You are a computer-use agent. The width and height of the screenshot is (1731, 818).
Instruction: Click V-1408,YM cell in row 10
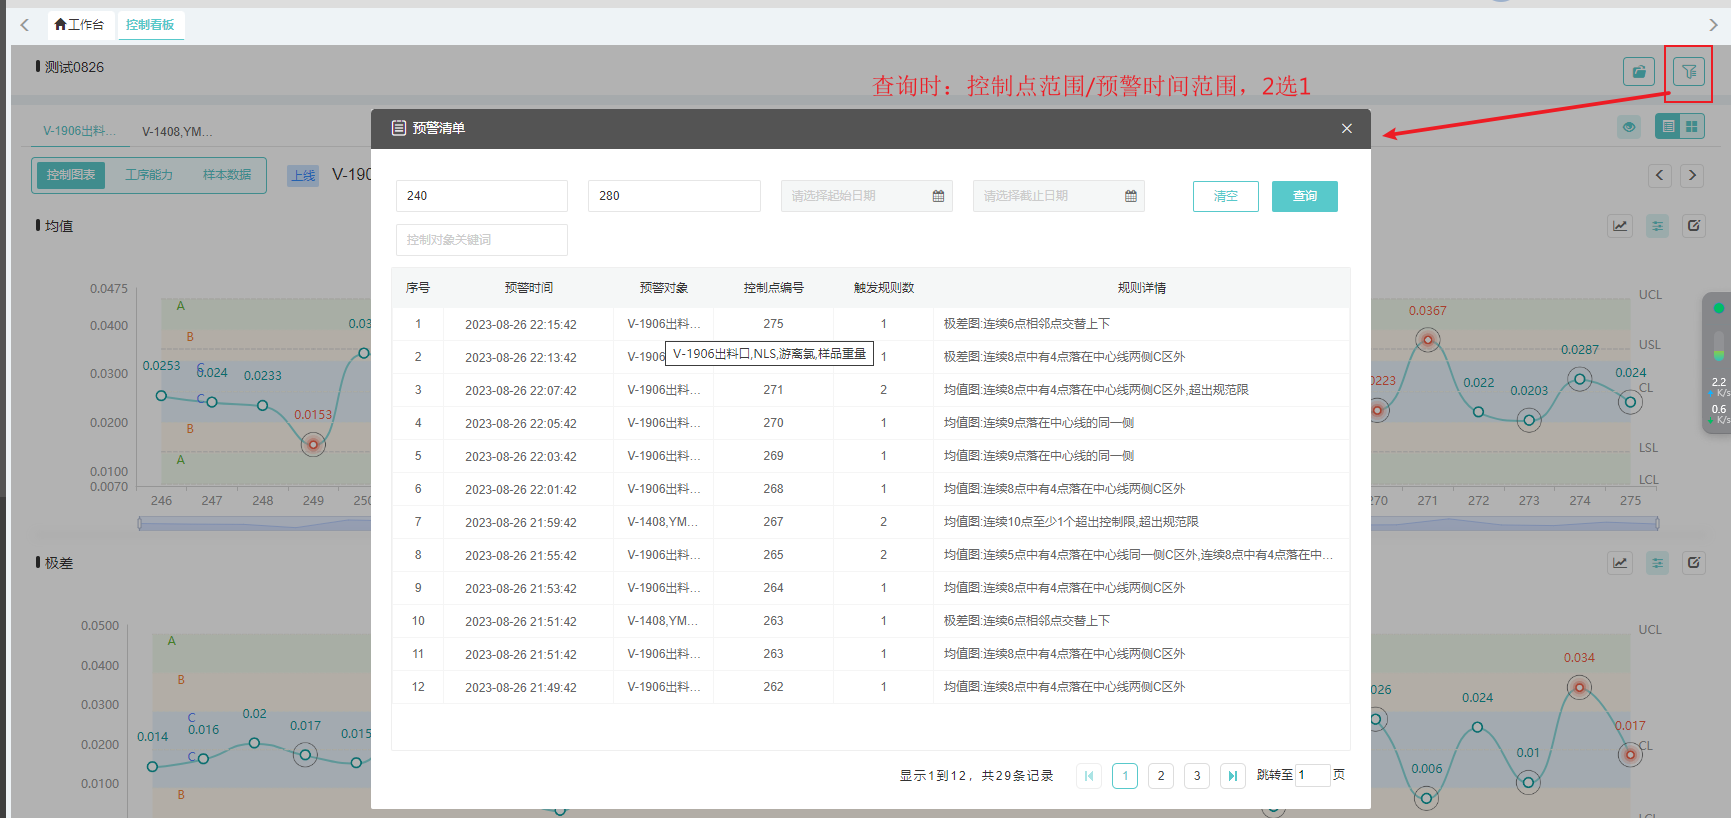pos(663,621)
